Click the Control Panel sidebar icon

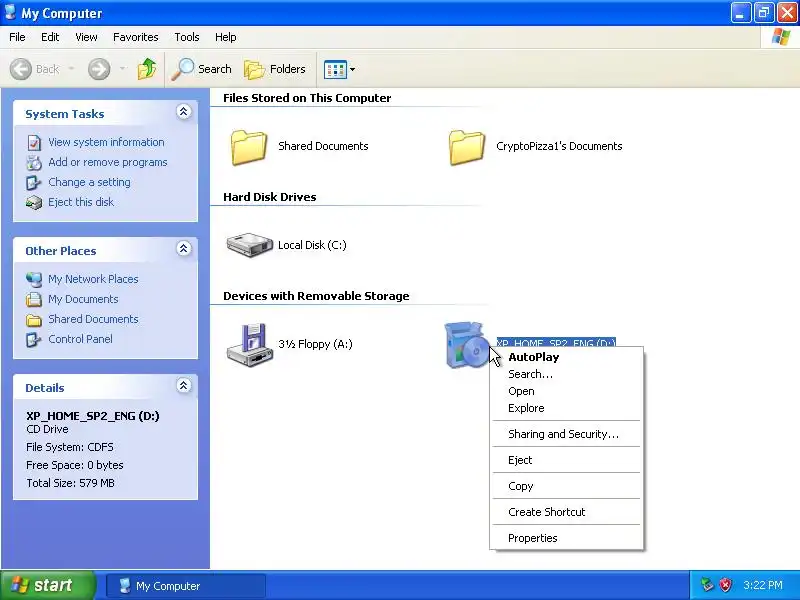(x=34, y=339)
